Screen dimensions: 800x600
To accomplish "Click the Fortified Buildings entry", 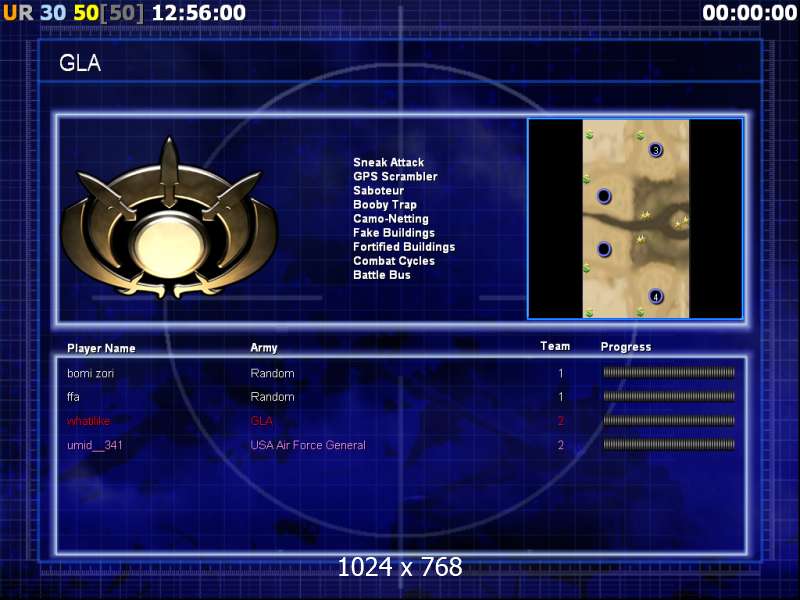I will coord(404,246).
